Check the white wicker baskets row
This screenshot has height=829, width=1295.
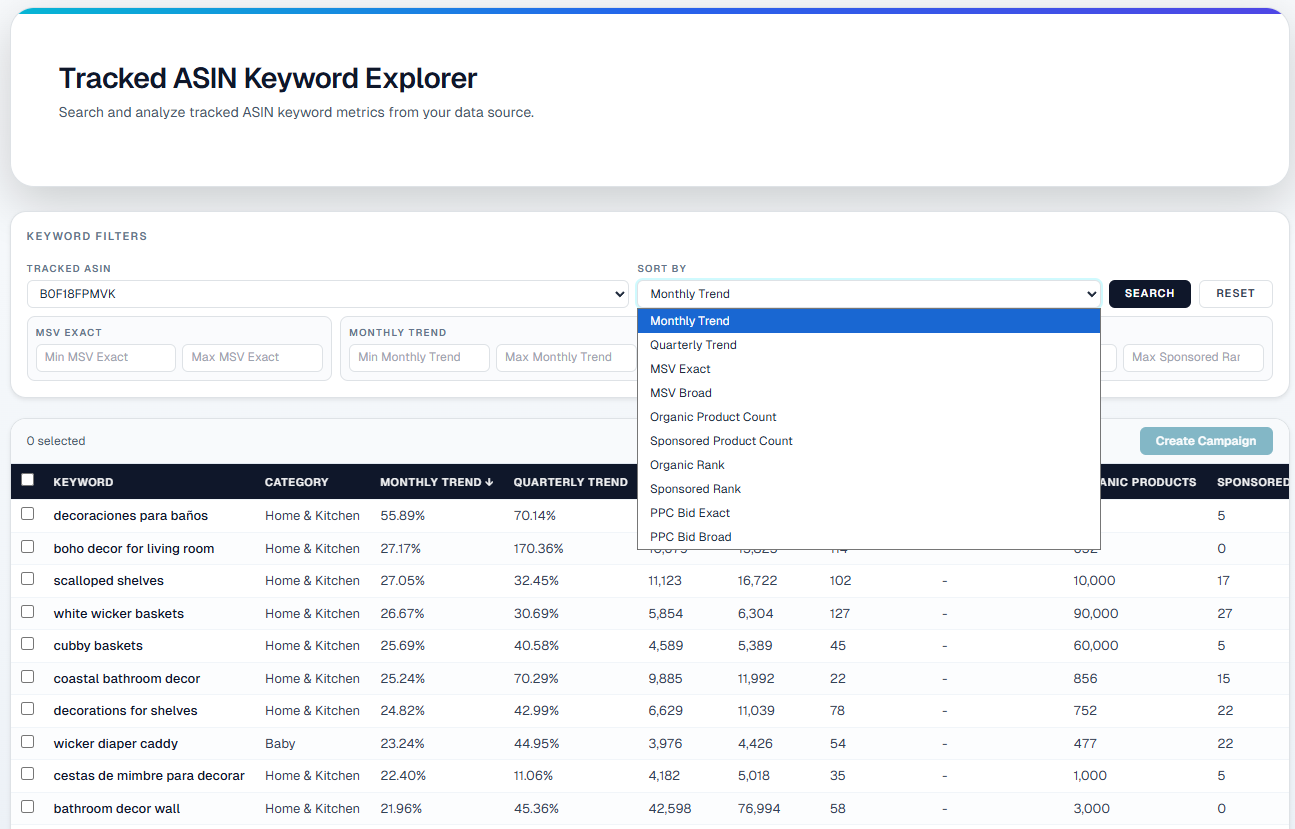tap(28, 612)
